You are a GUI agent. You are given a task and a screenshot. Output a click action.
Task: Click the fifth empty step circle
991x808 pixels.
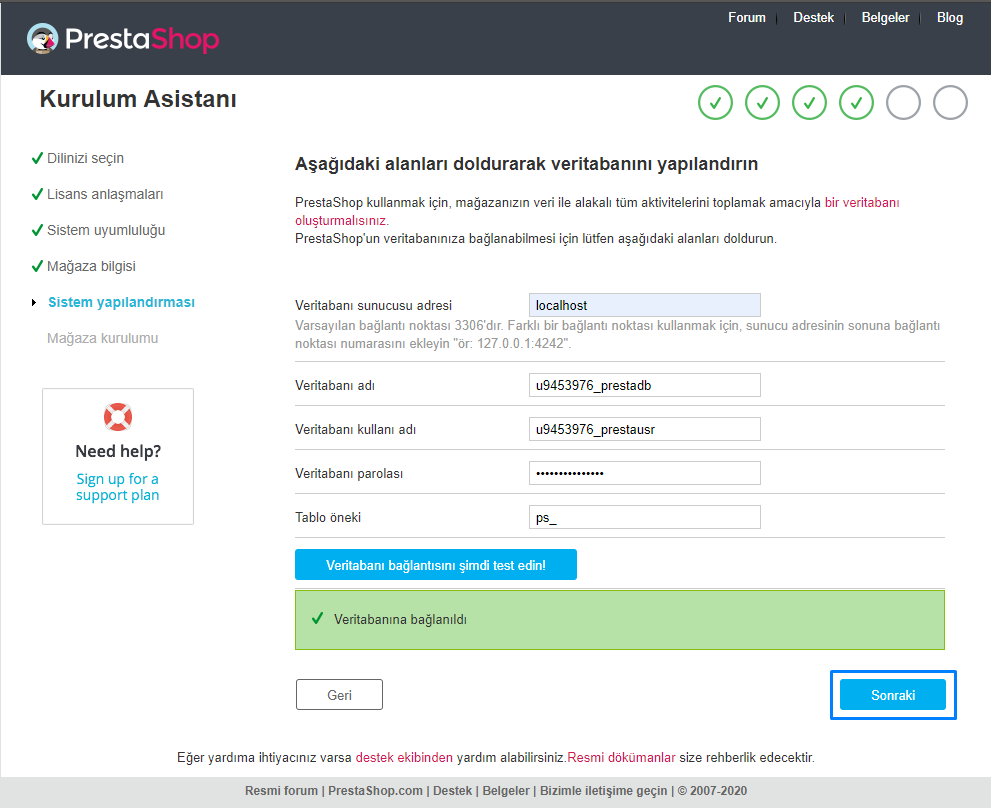pyautogui.click(x=903, y=102)
